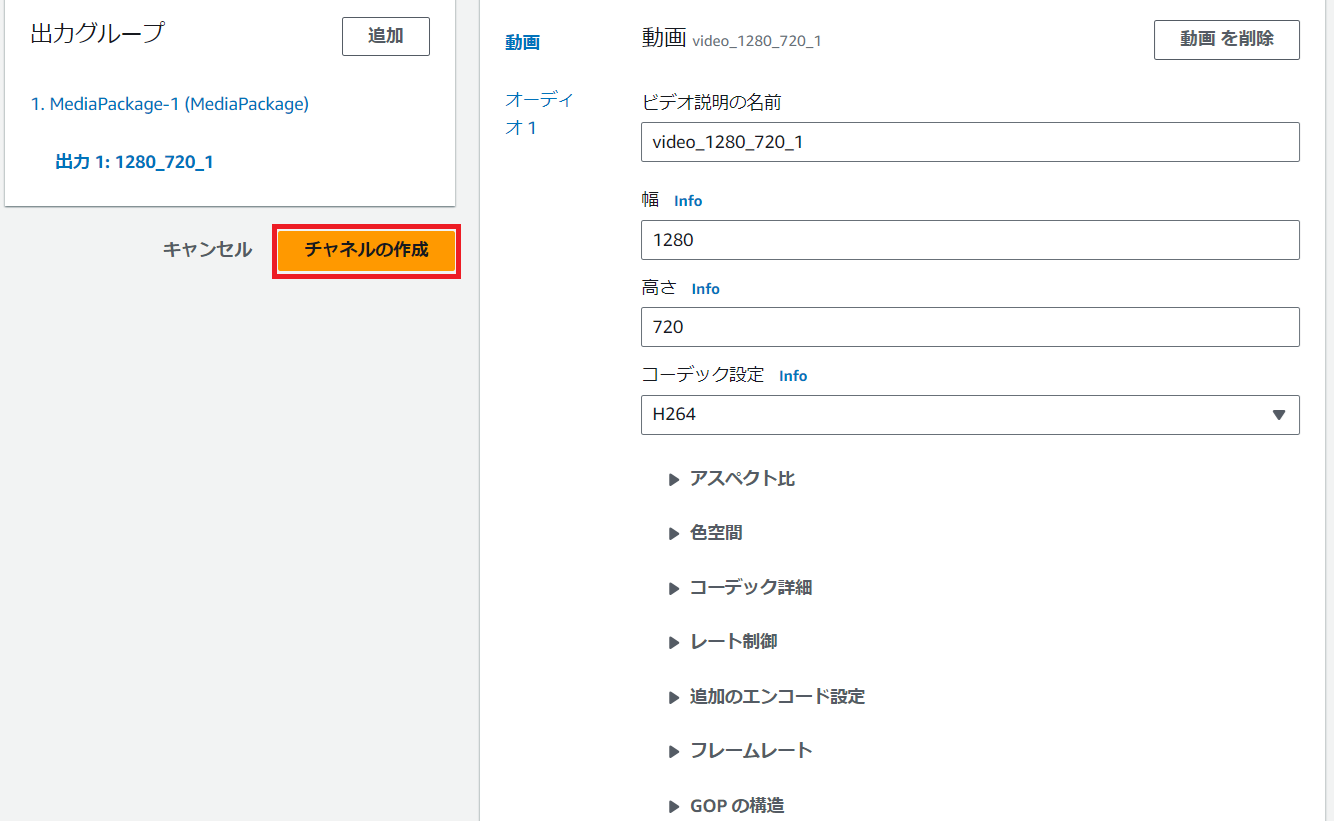This screenshot has height=821, width=1334.
Task: Select 出力 1: 1280_720_1
Action: point(134,162)
